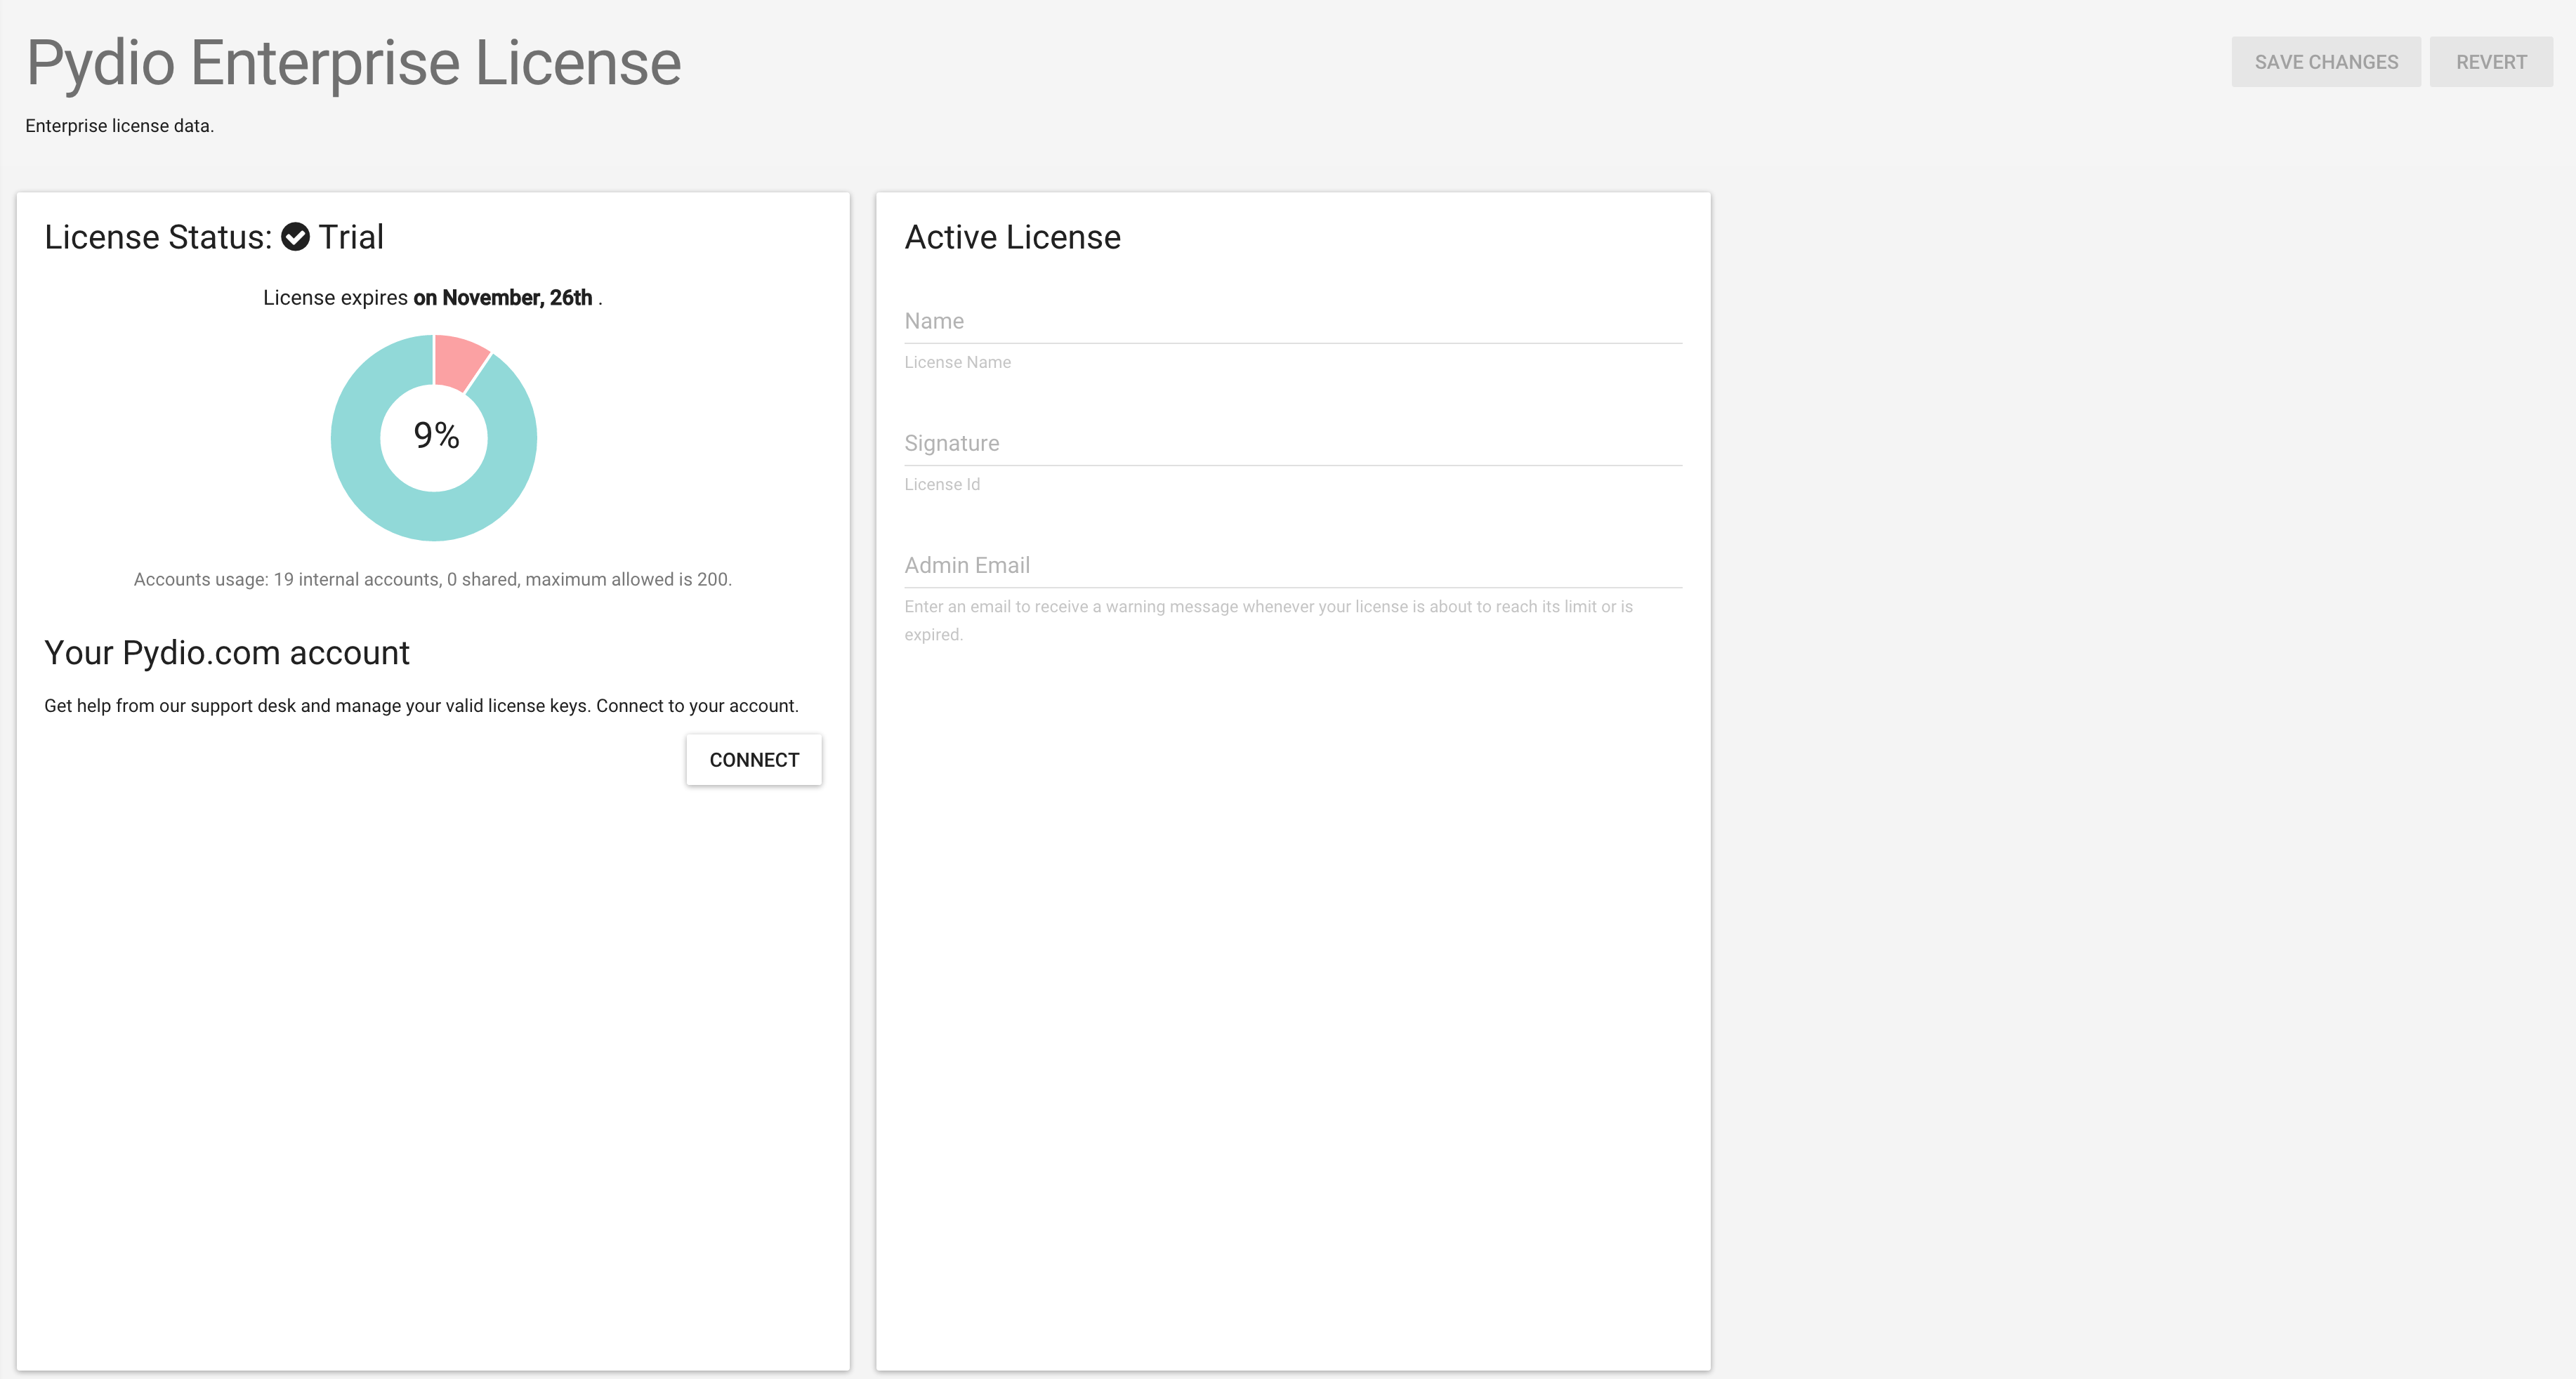Image resolution: width=2576 pixels, height=1379 pixels.
Task: Connect to your Pydio.com account
Action: tap(754, 760)
